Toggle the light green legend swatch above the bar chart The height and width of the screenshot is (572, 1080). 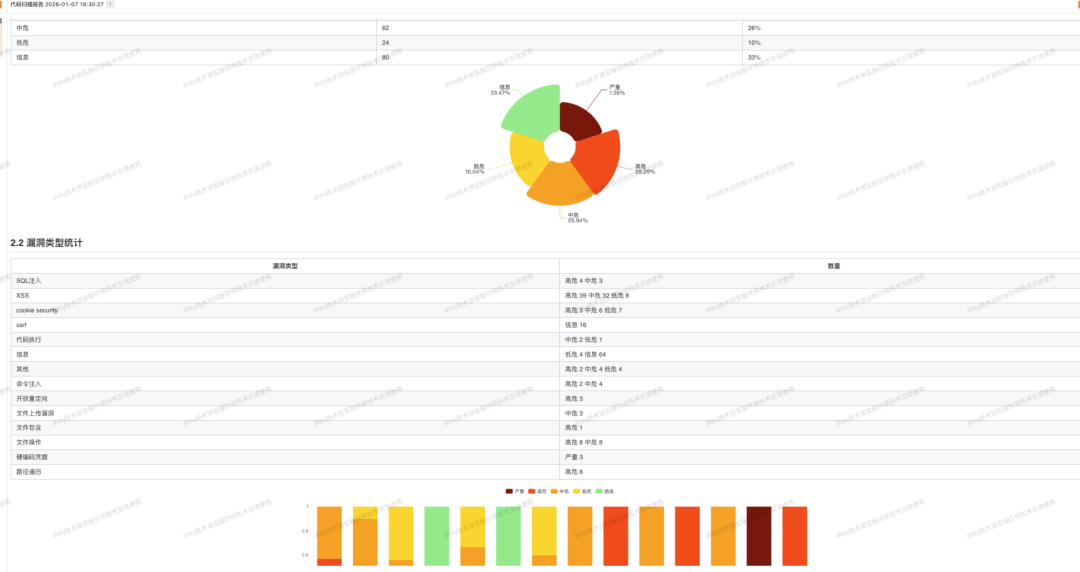tap(599, 491)
